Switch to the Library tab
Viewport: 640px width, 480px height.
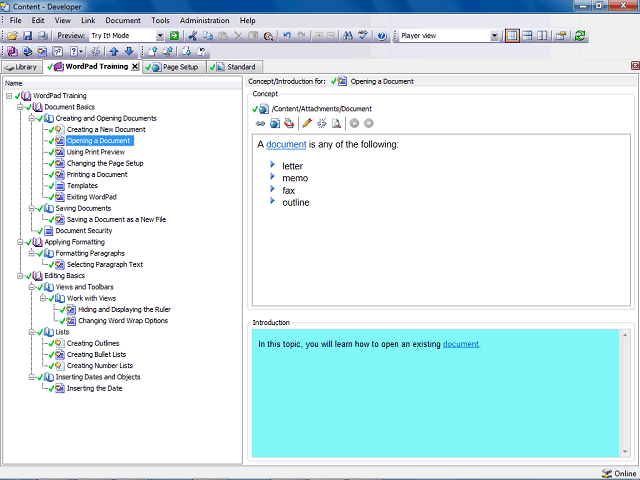(22, 67)
